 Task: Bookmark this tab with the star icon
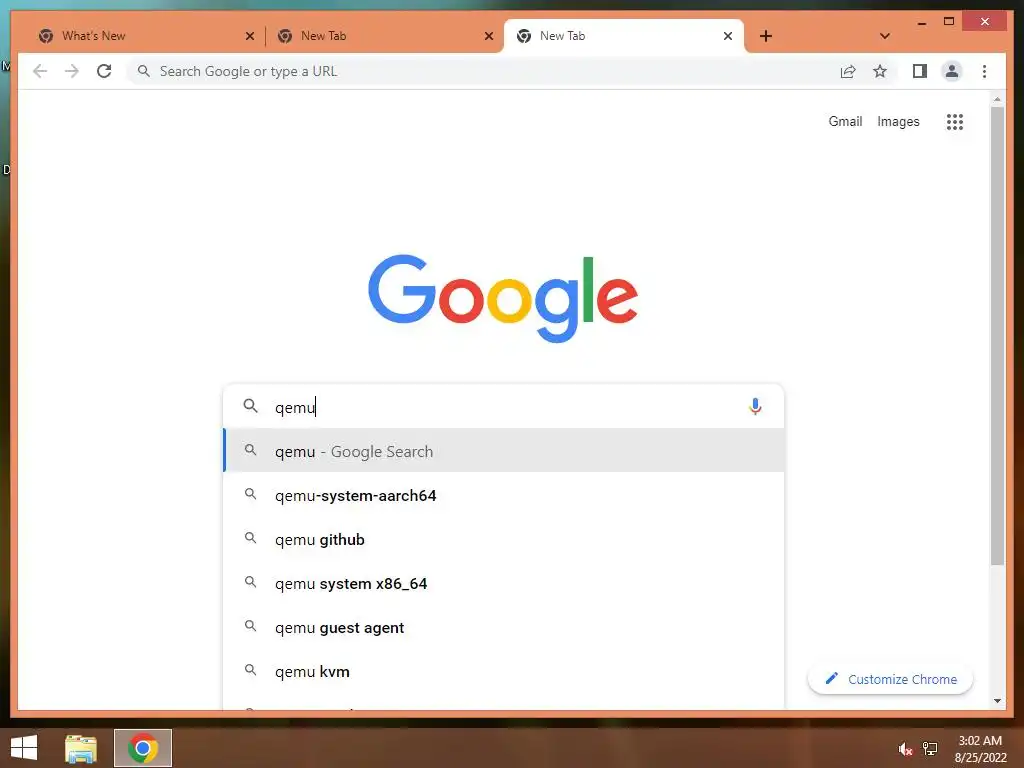coord(880,71)
